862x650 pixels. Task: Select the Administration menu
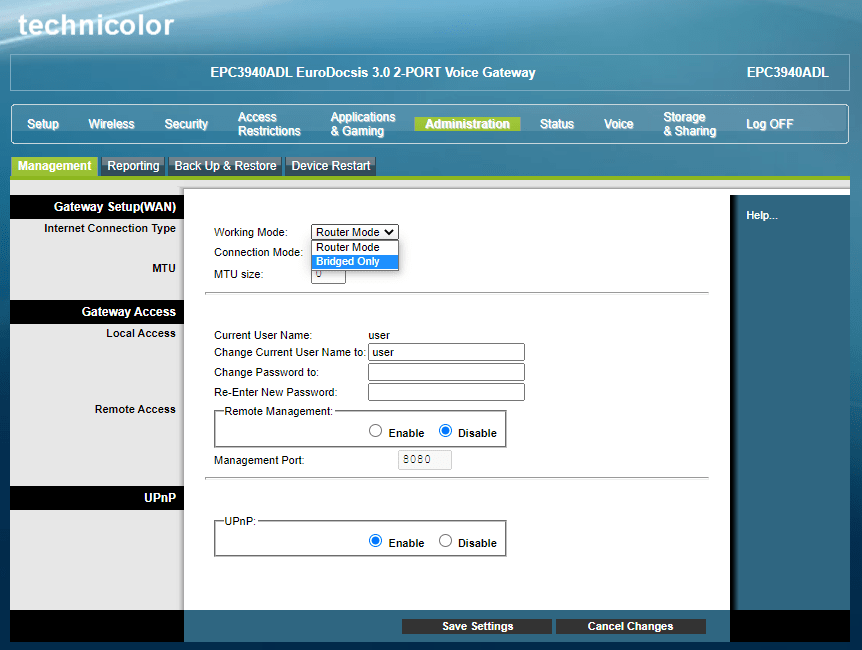coord(467,124)
